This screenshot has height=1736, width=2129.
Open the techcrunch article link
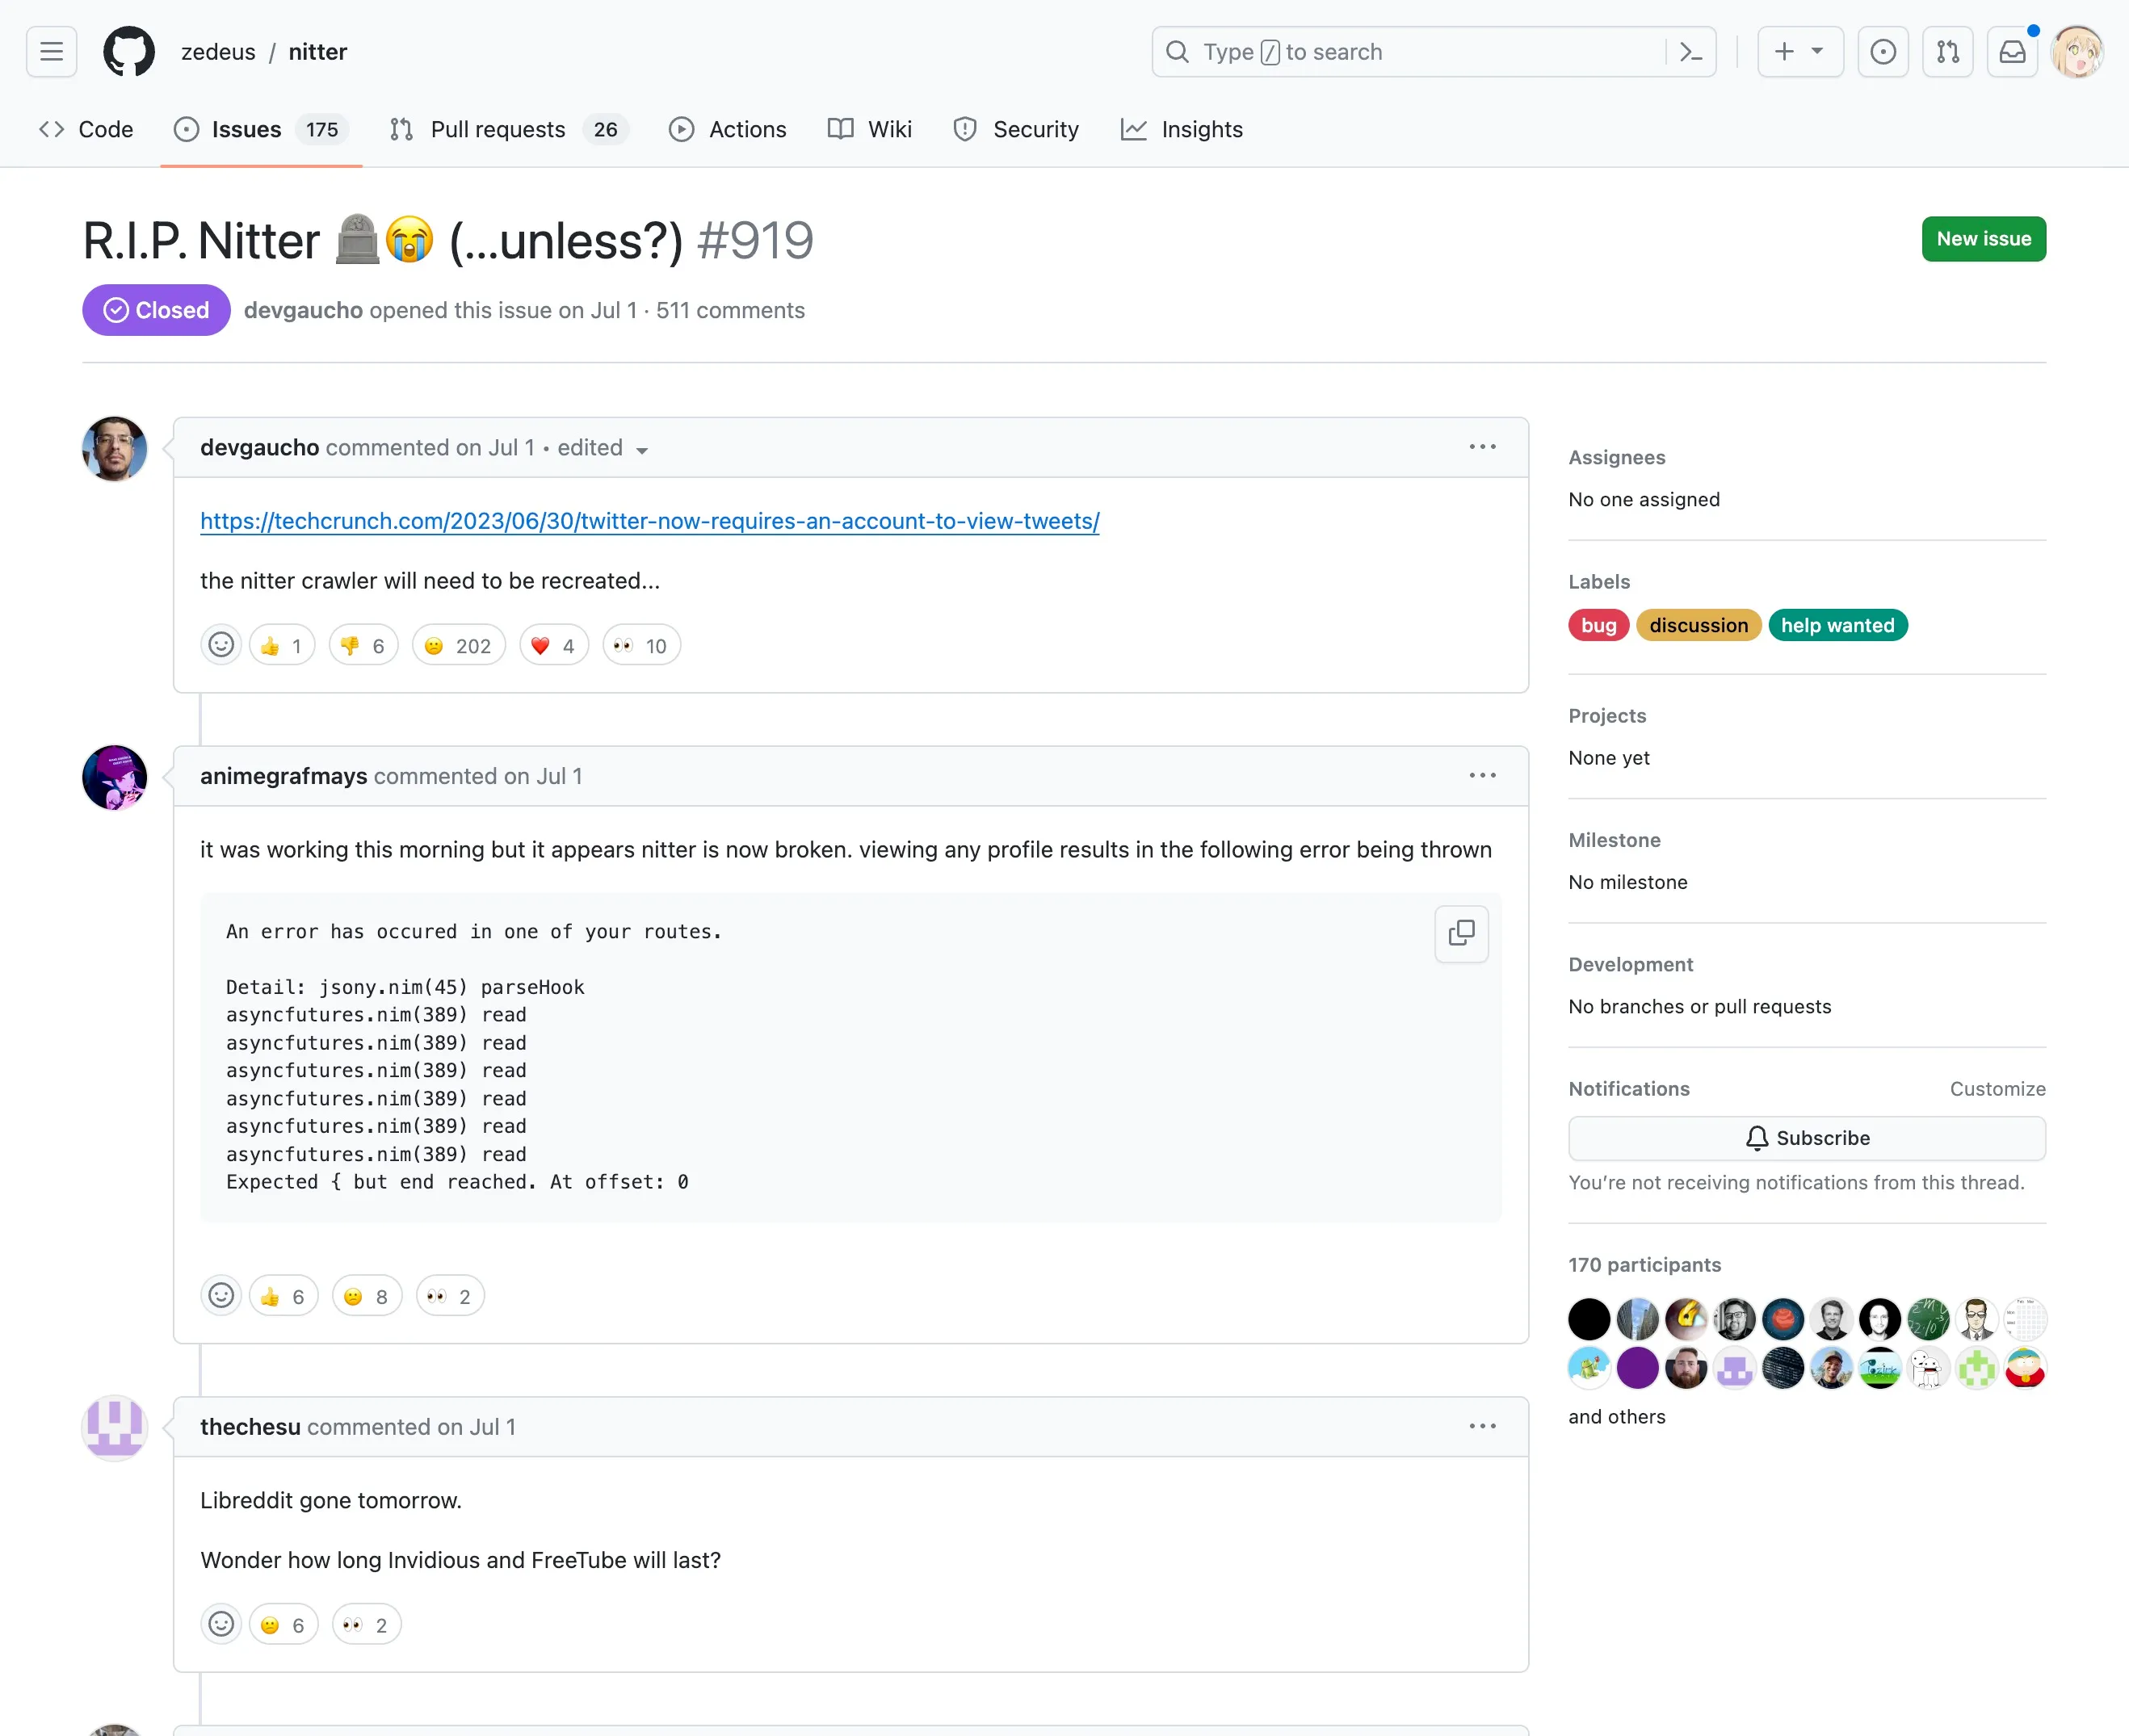(x=649, y=521)
